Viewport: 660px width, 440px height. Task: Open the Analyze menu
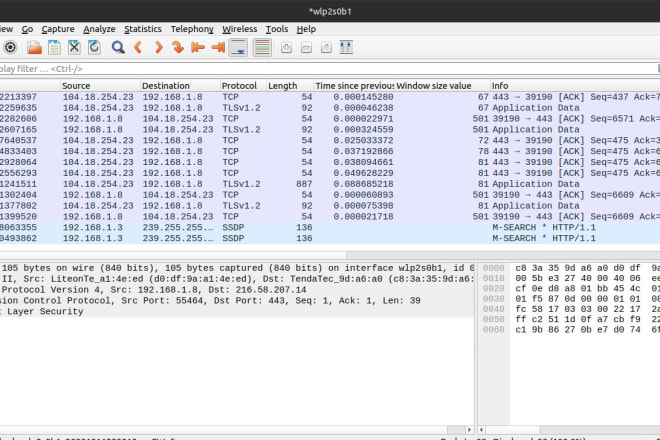(99, 29)
